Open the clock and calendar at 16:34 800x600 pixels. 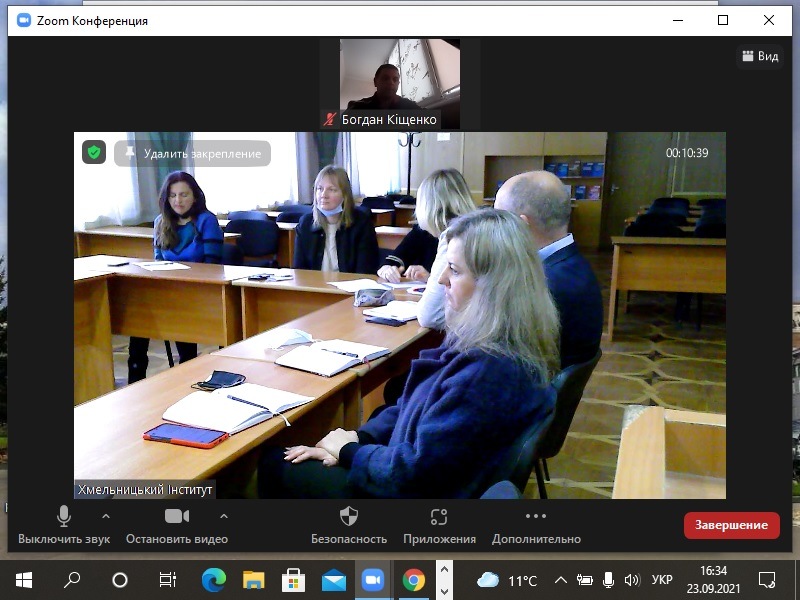(713, 580)
